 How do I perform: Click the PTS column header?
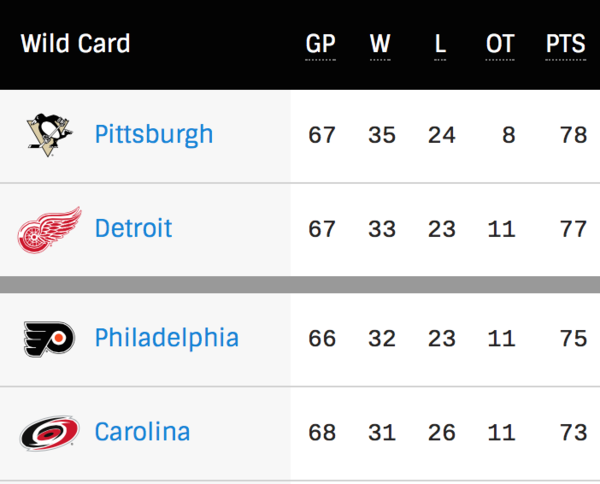(x=566, y=44)
